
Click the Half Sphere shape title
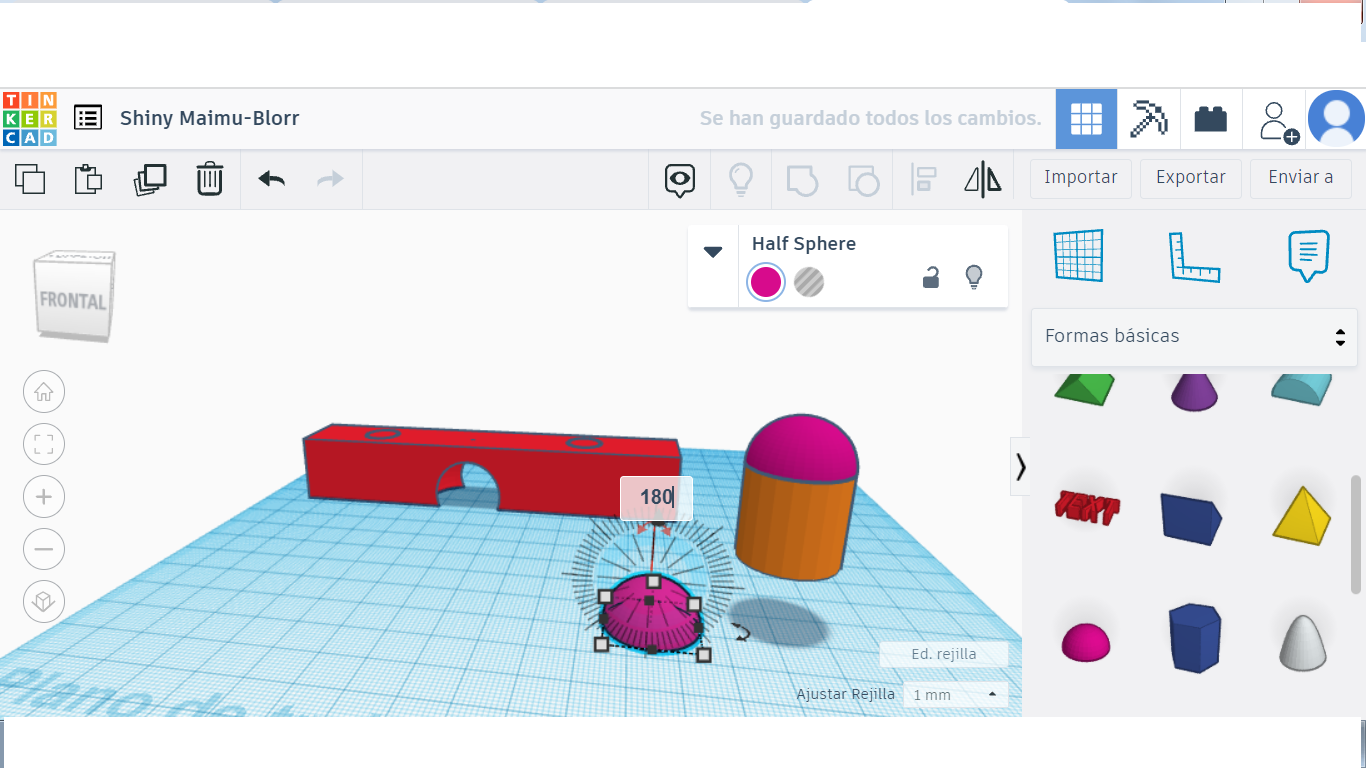coord(804,244)
